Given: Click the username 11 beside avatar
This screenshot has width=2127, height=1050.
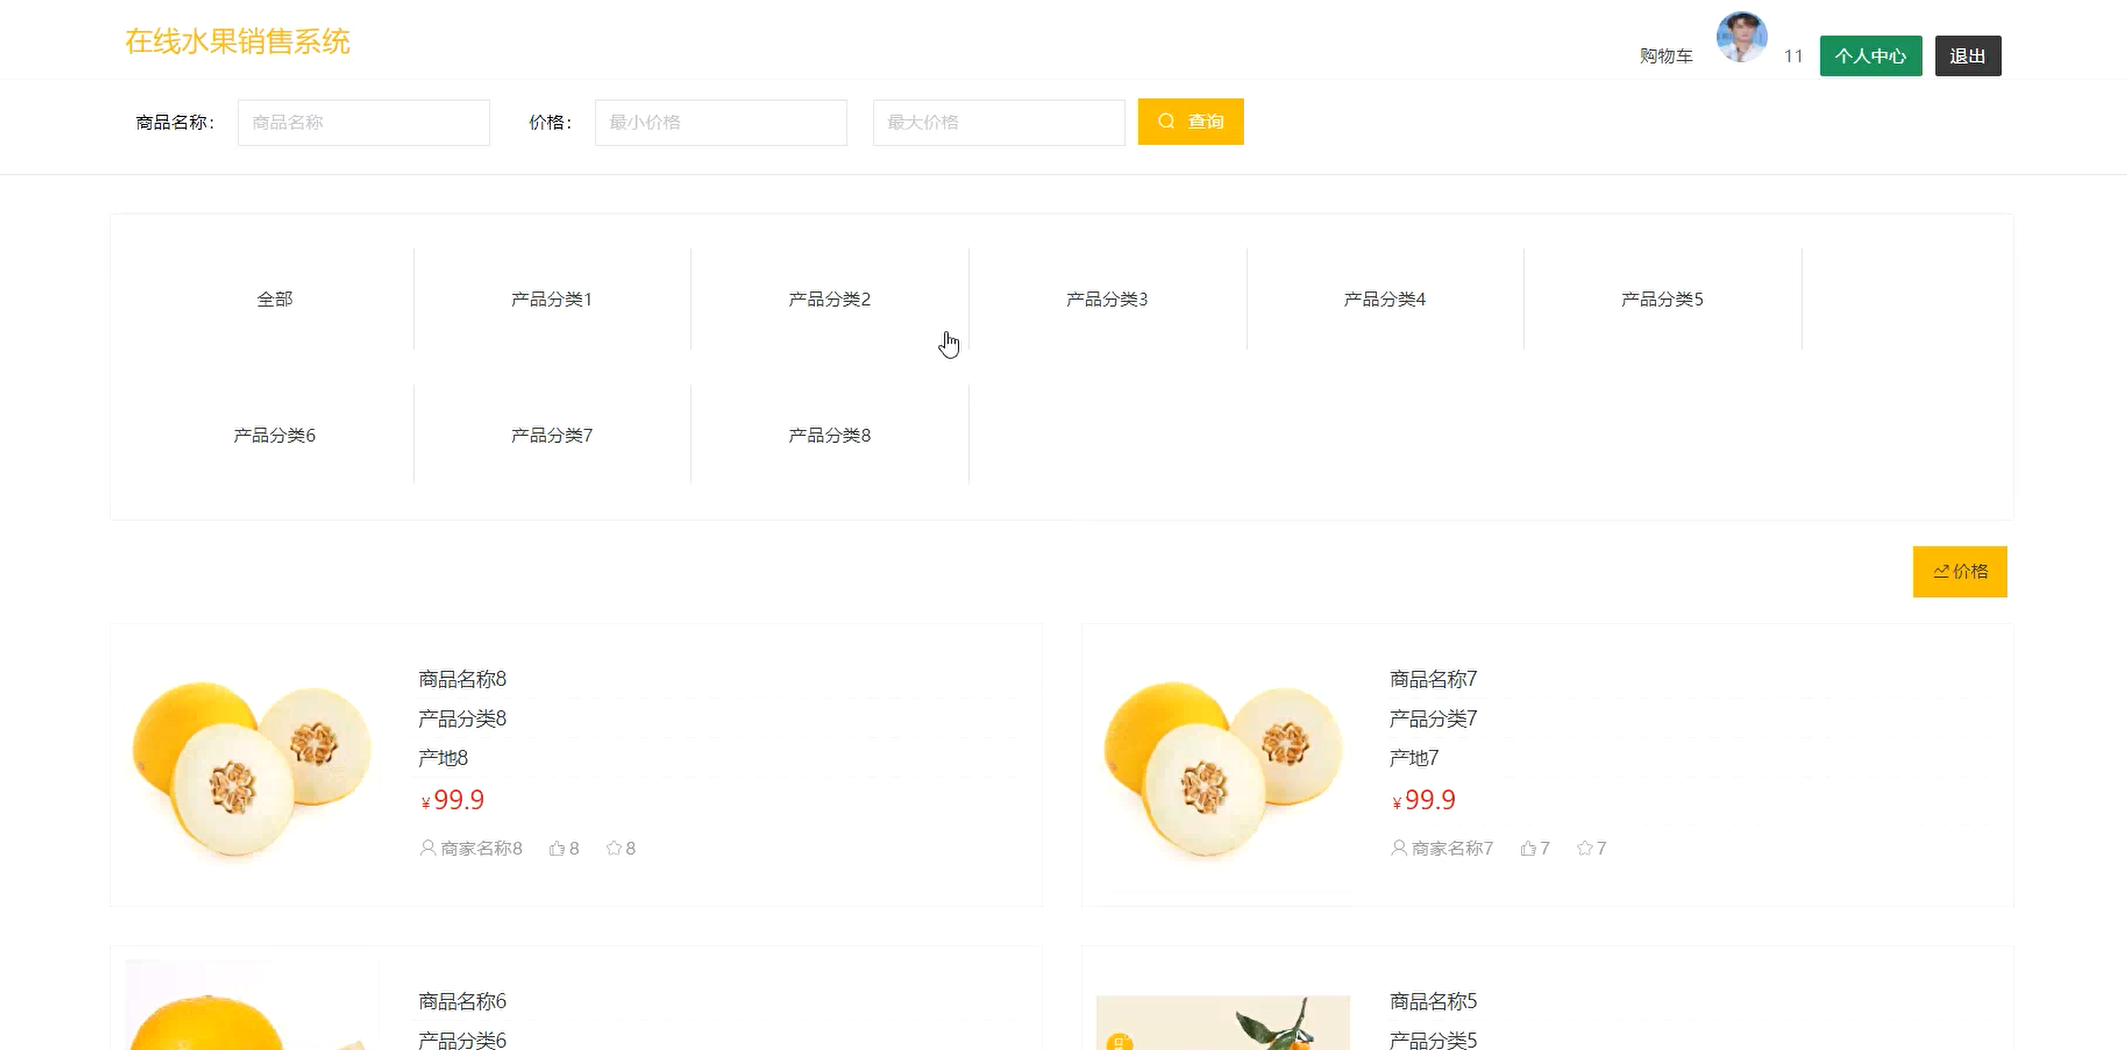Looking at the screenshot, I should (1793, 56).
